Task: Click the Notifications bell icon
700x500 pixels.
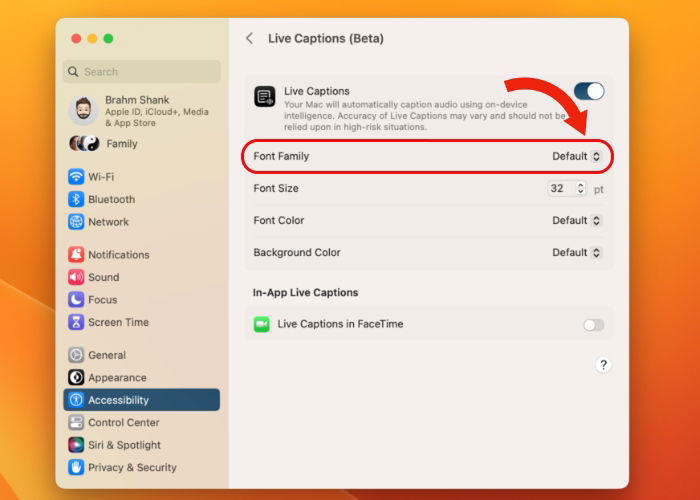Action: click(76, 254)
